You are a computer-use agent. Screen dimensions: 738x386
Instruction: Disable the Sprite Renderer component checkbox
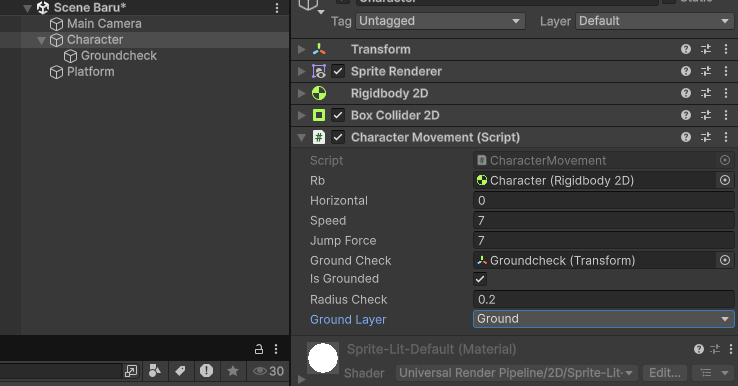click(x=338, y=71)
